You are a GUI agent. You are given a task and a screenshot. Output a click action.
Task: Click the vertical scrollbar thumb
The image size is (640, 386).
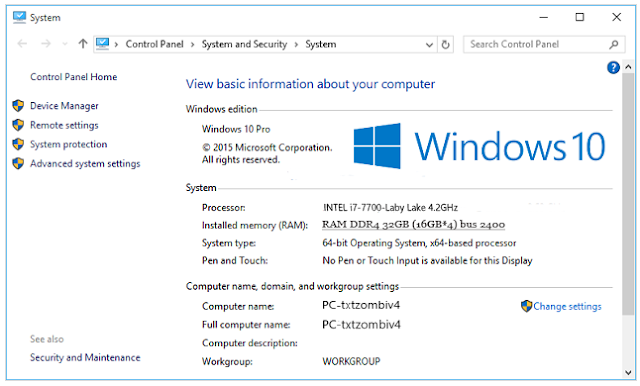[x=628, y=194]
